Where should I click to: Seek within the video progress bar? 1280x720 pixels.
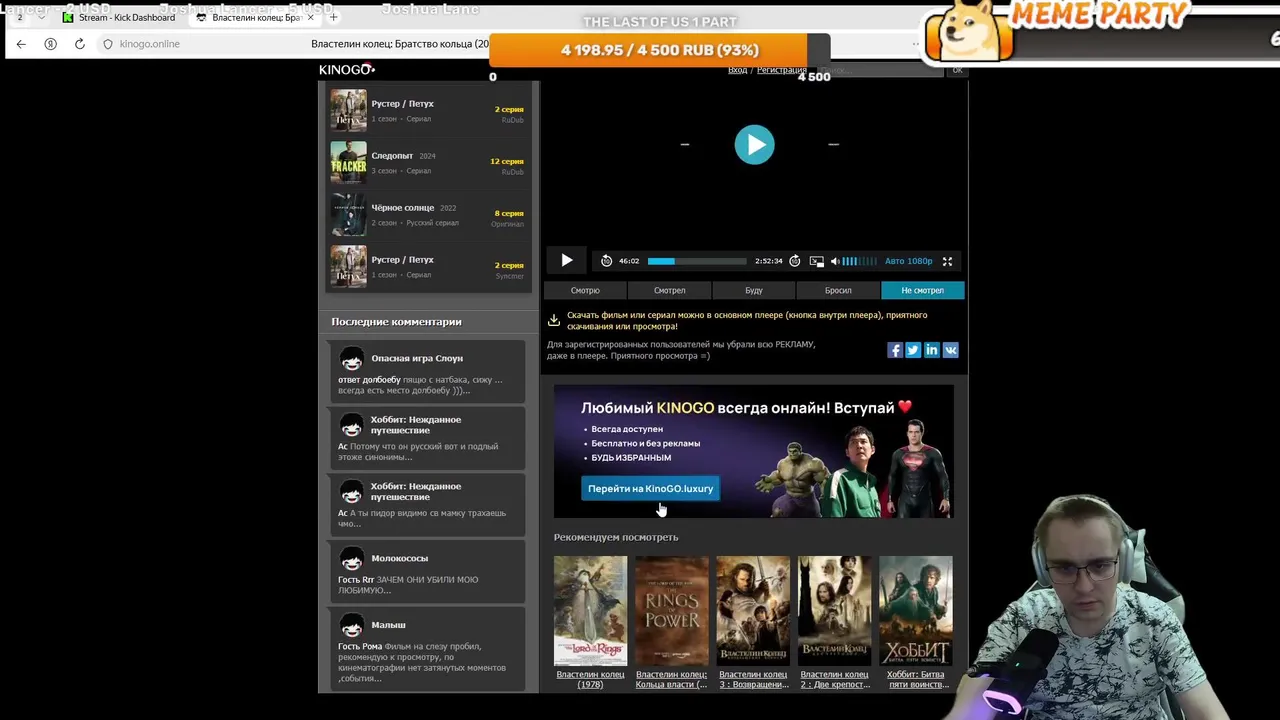point(697,261)
